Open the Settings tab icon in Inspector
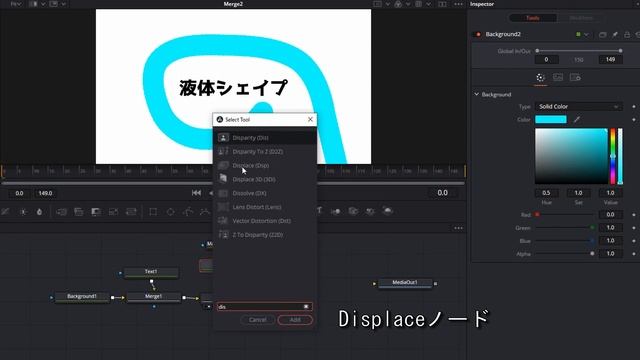640x360 pixels. pos(575,77)
